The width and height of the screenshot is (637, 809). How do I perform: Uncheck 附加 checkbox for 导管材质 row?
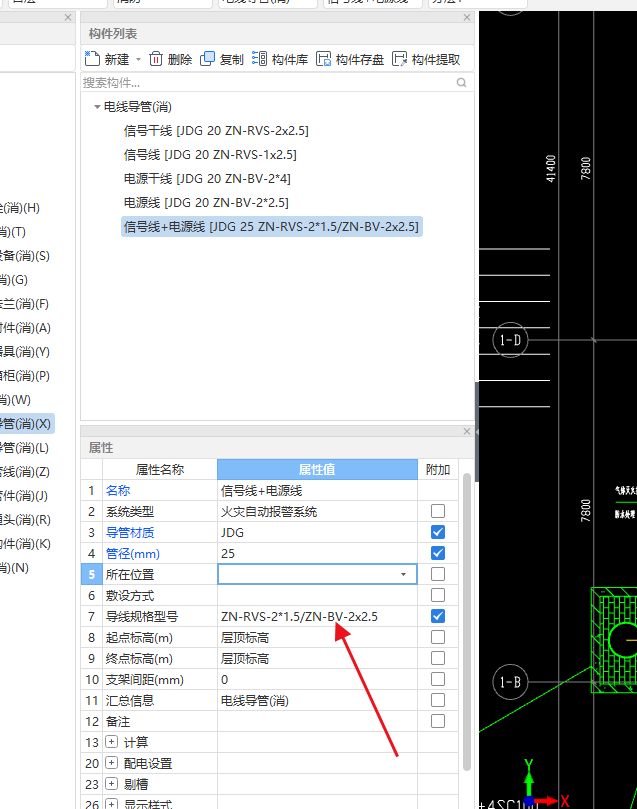click(438, 532)
